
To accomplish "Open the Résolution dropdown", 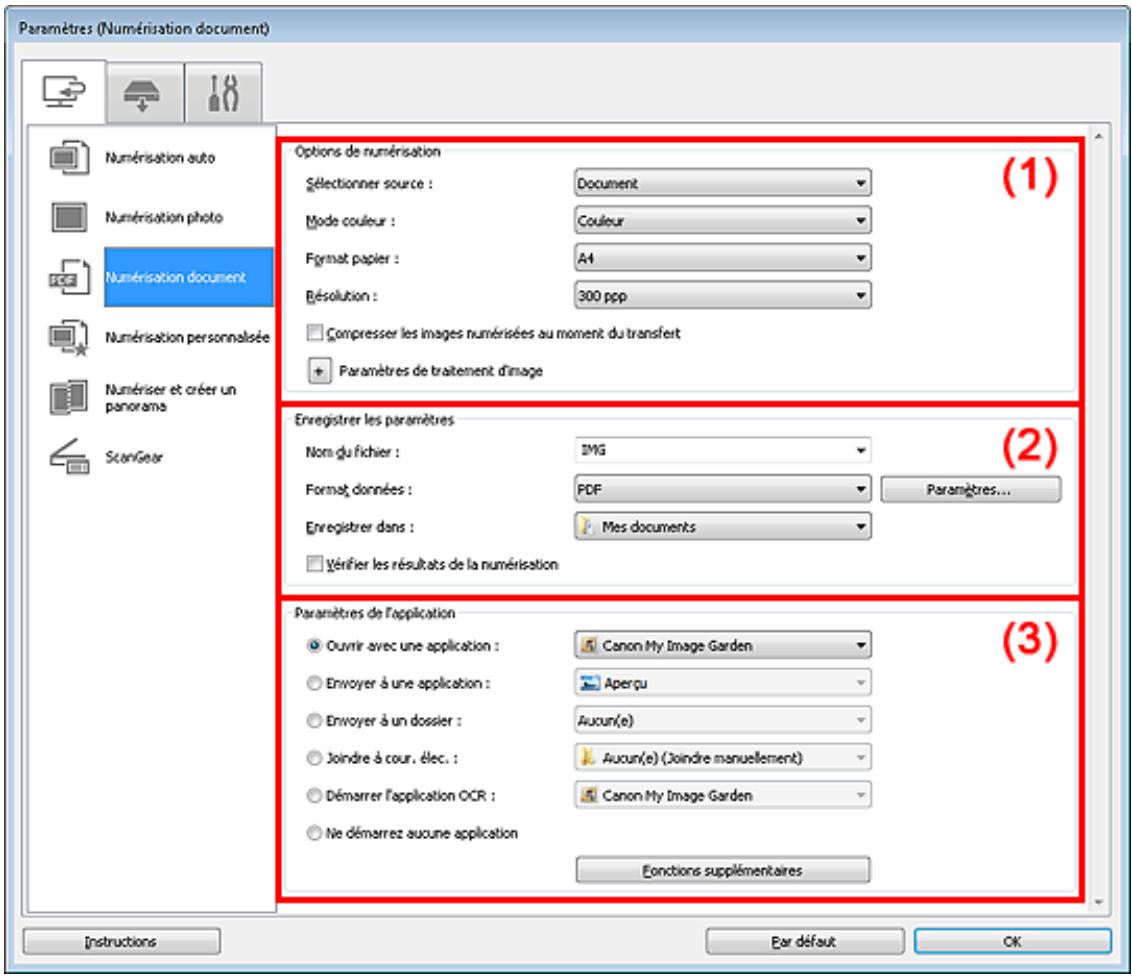I will pyautogui.click(x=722, y=296).
